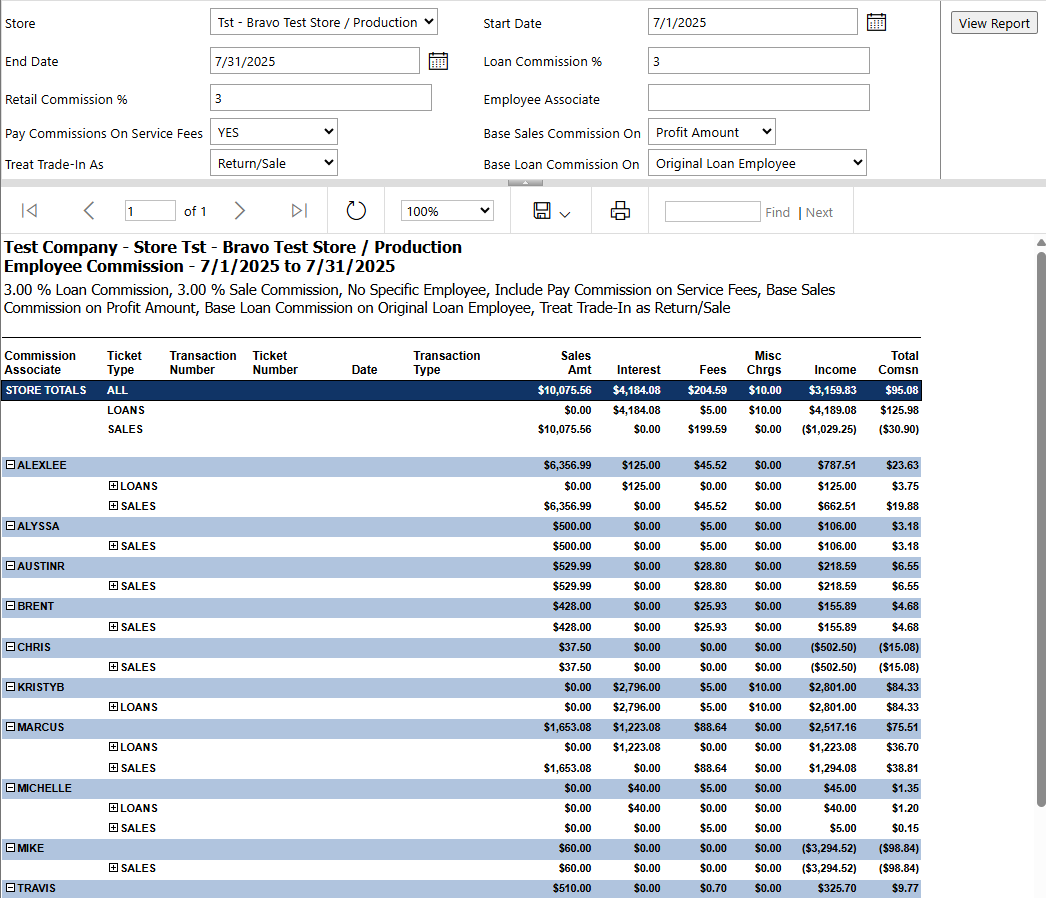The height and width of the screenshot is (898, 1046).
Task: Open Treat Trade-In As dropdown
Action: 274,163
